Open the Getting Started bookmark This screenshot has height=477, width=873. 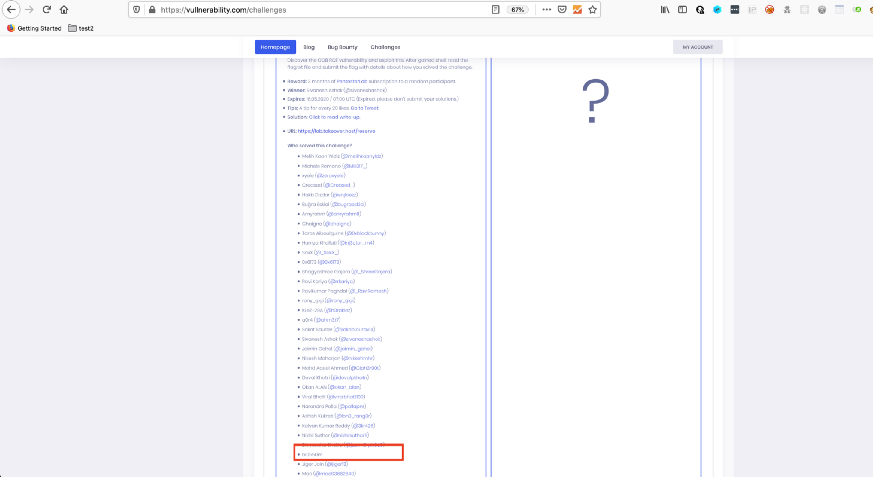pyautogui.click(x=33, y=28)
